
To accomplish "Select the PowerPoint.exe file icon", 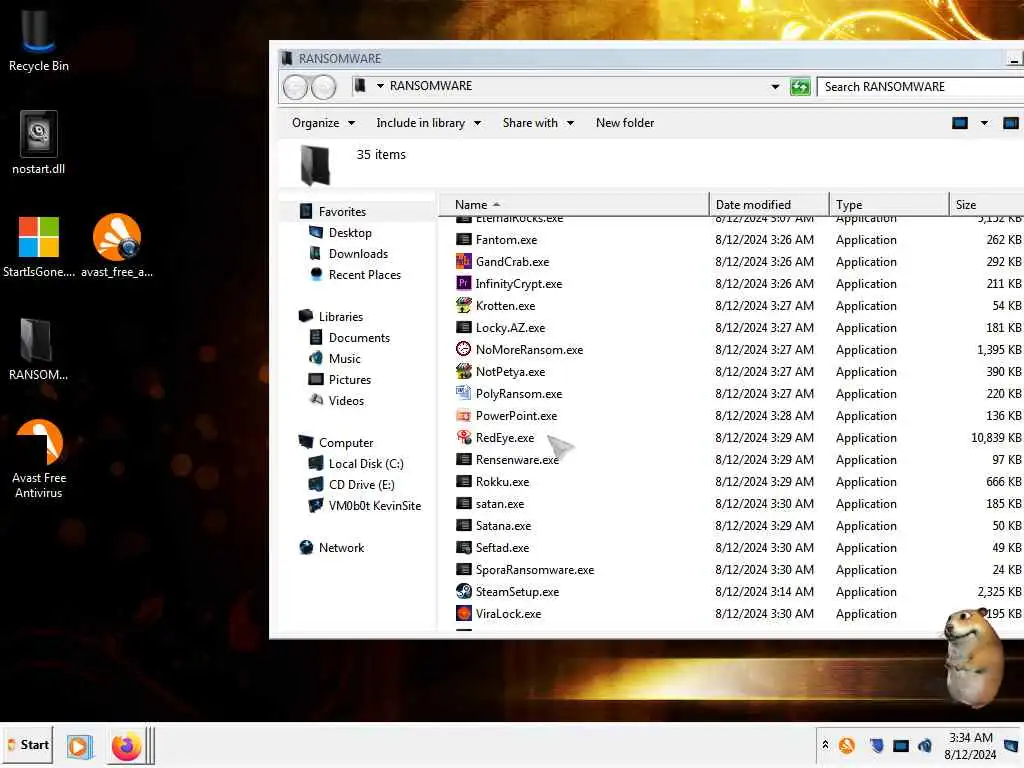I will pyautogui.click(x=463, y=415).
